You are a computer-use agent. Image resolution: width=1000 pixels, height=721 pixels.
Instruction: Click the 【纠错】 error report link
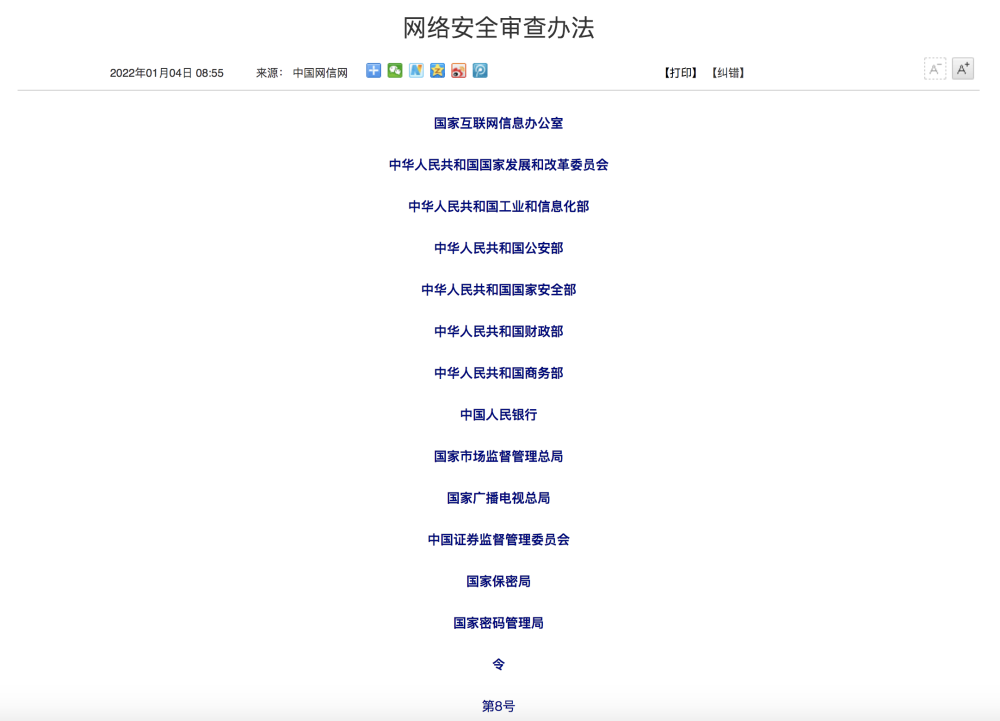point(728,73)
